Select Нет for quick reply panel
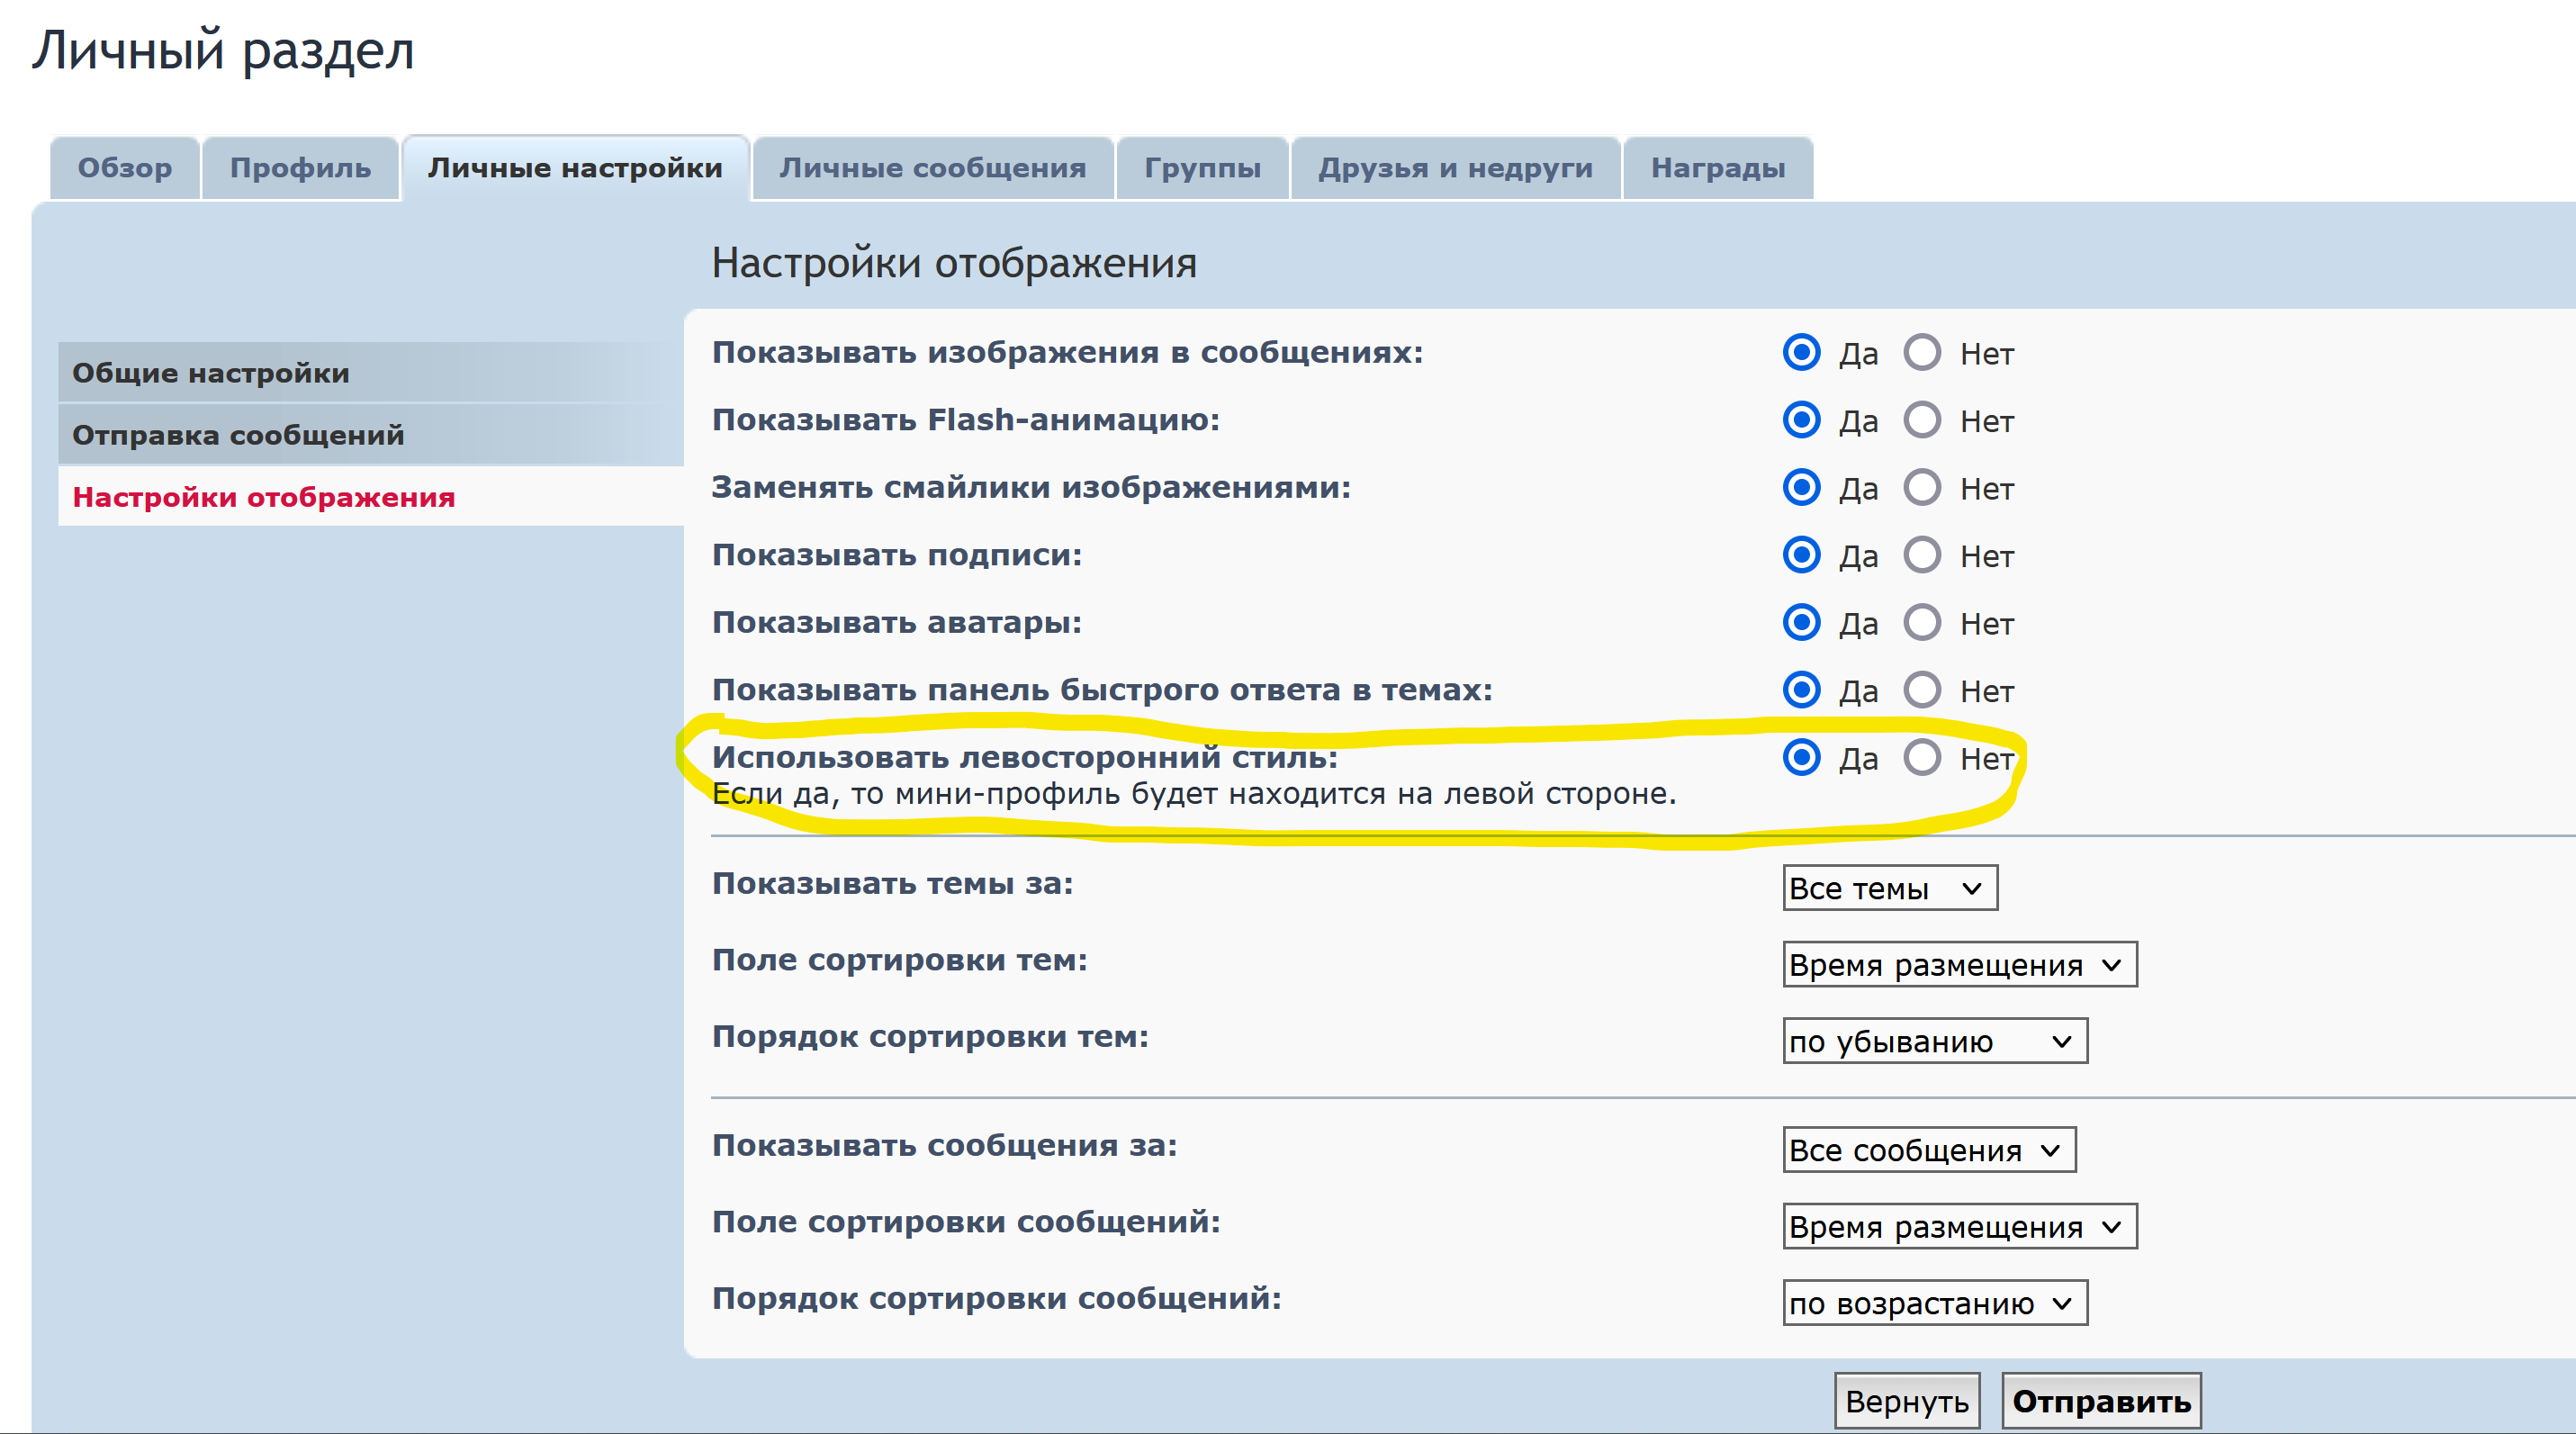The height and width of the screenshot is (1434, 2576). pyautogui.click(x=1921, y=690)
